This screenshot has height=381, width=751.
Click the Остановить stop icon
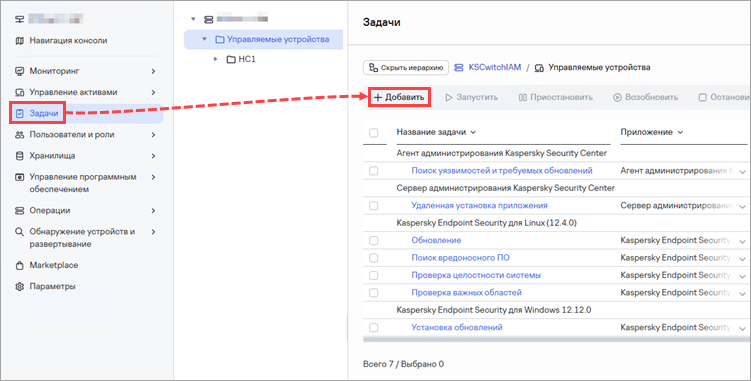(703, 97)
